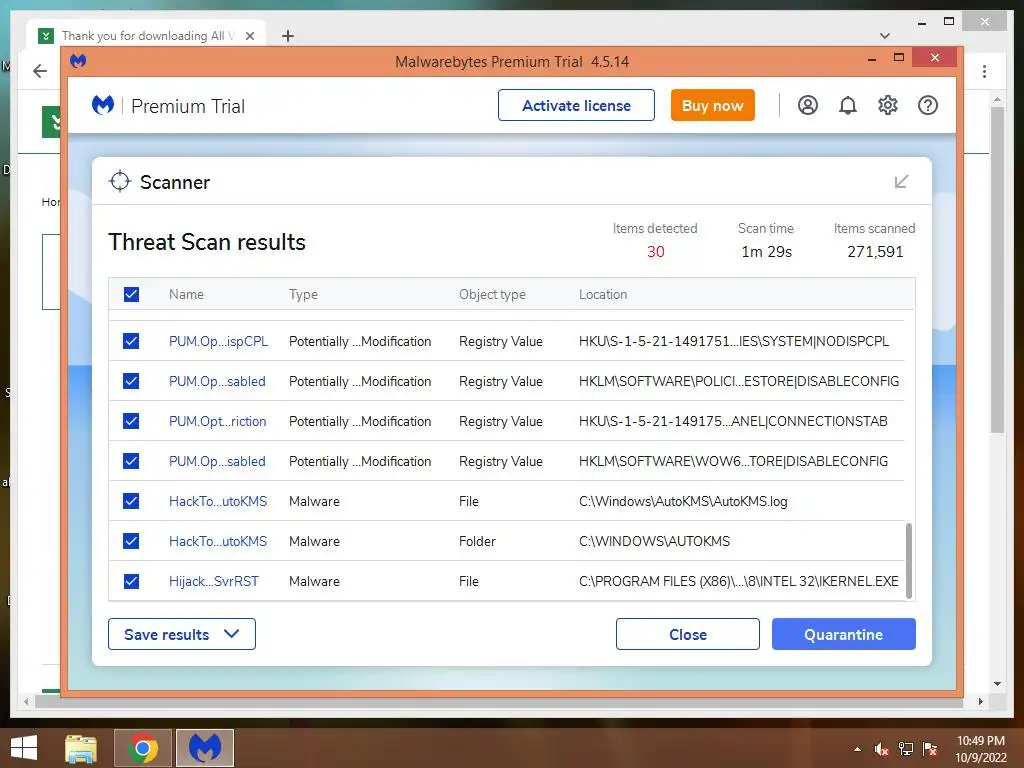
Task: Open a new Chrome tab
Action: (x=287, y=36)
